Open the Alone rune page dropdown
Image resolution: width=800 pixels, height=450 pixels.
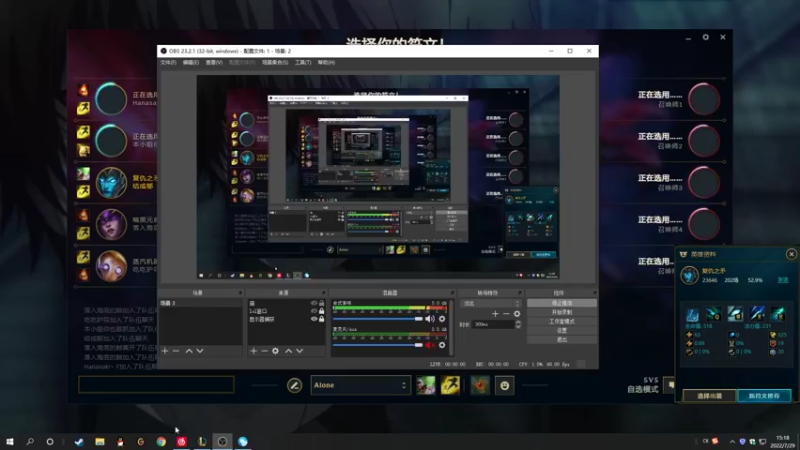pyautogui.click(x=360, y=385)
